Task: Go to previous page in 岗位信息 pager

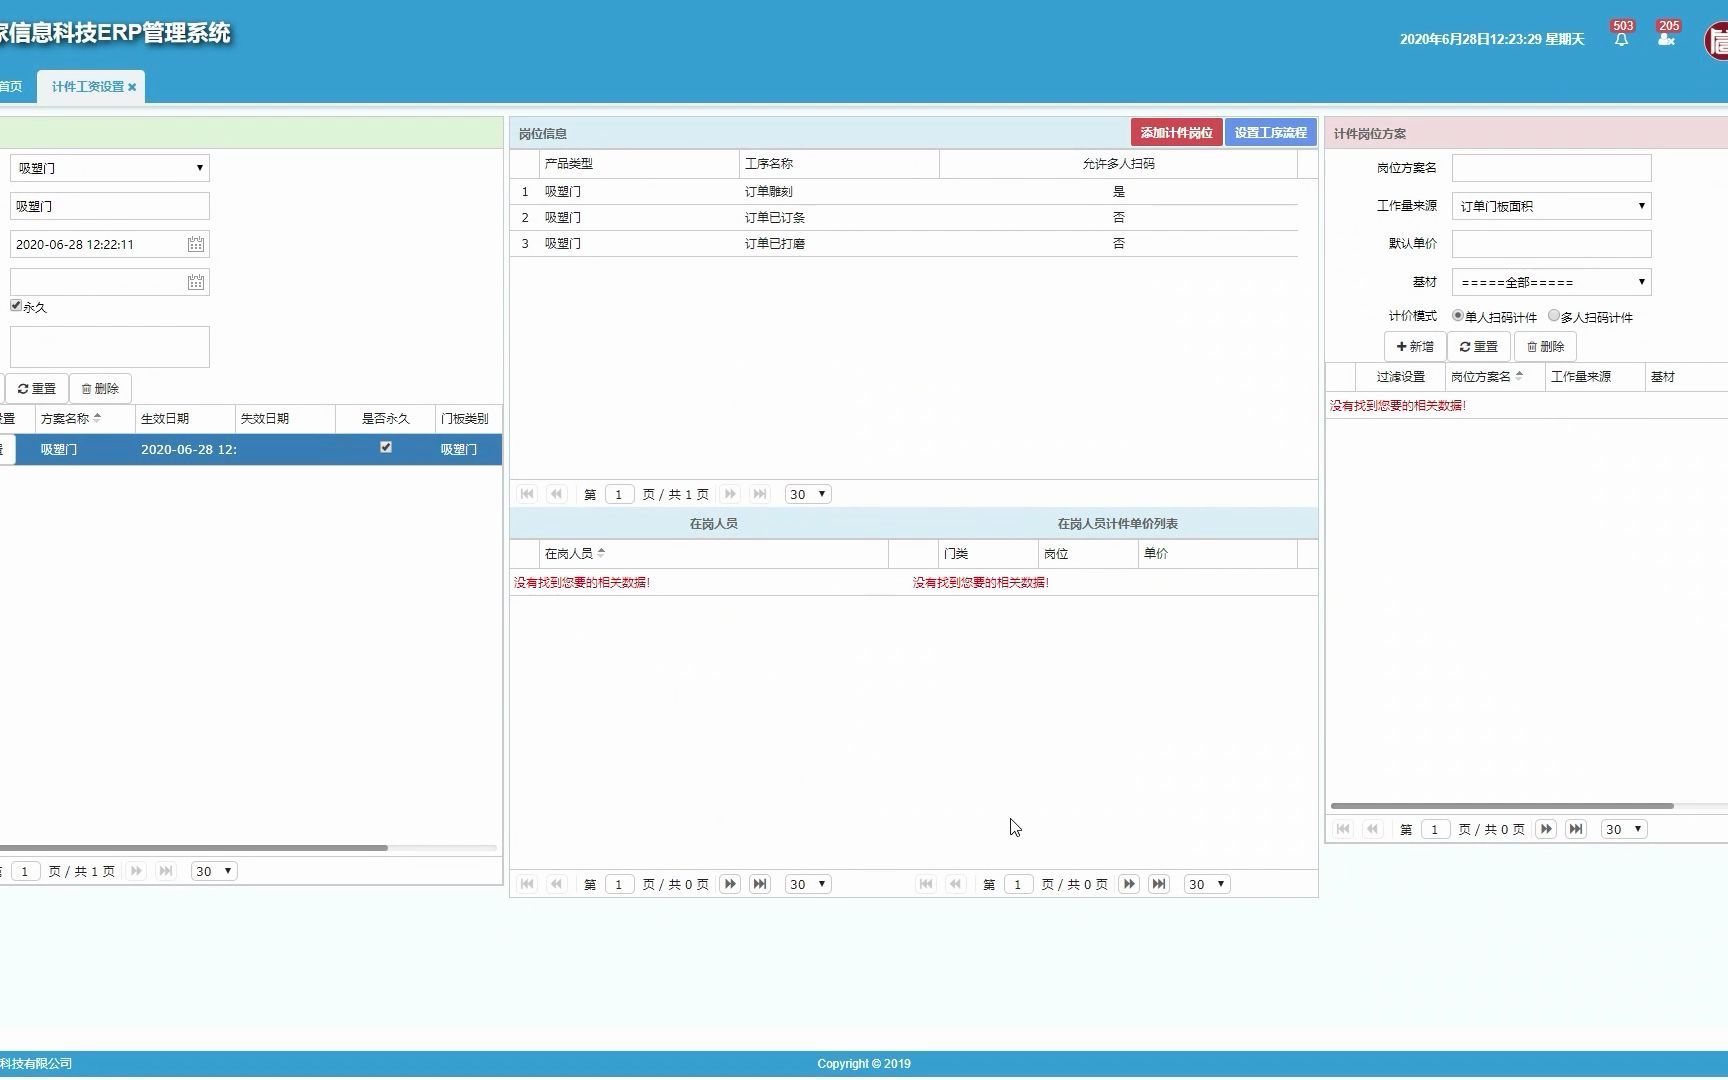Action: click(x=557, y=494)
